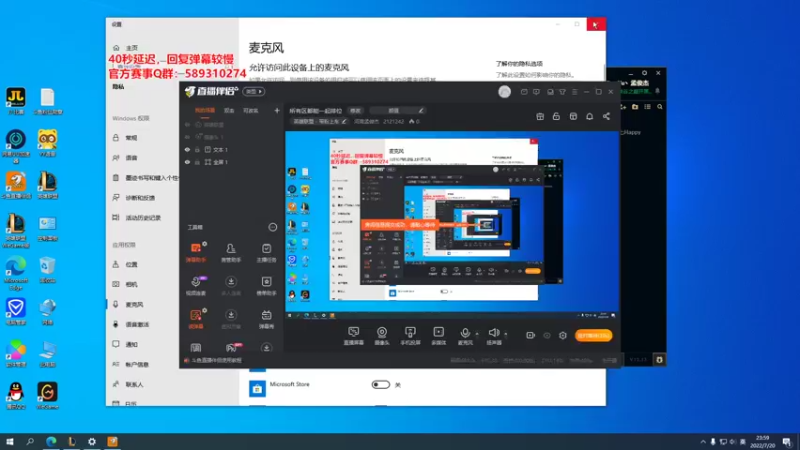Open toolbox more options circle button
Screen dimensions: 800x450
tap(272, 227)
